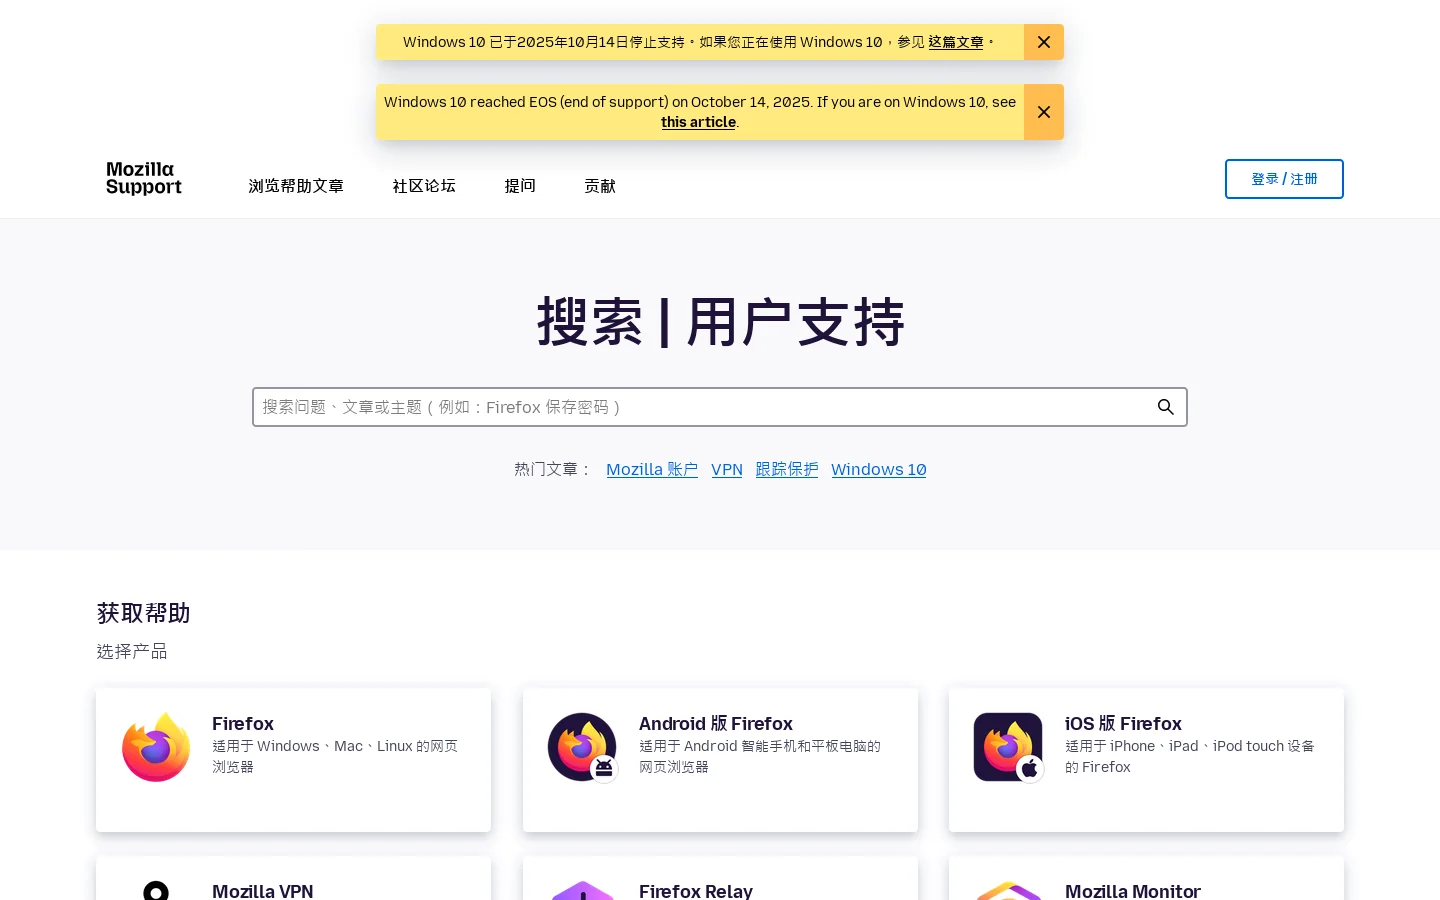
Task: Open the 社区论坛 menu
Action: [424, 186]
